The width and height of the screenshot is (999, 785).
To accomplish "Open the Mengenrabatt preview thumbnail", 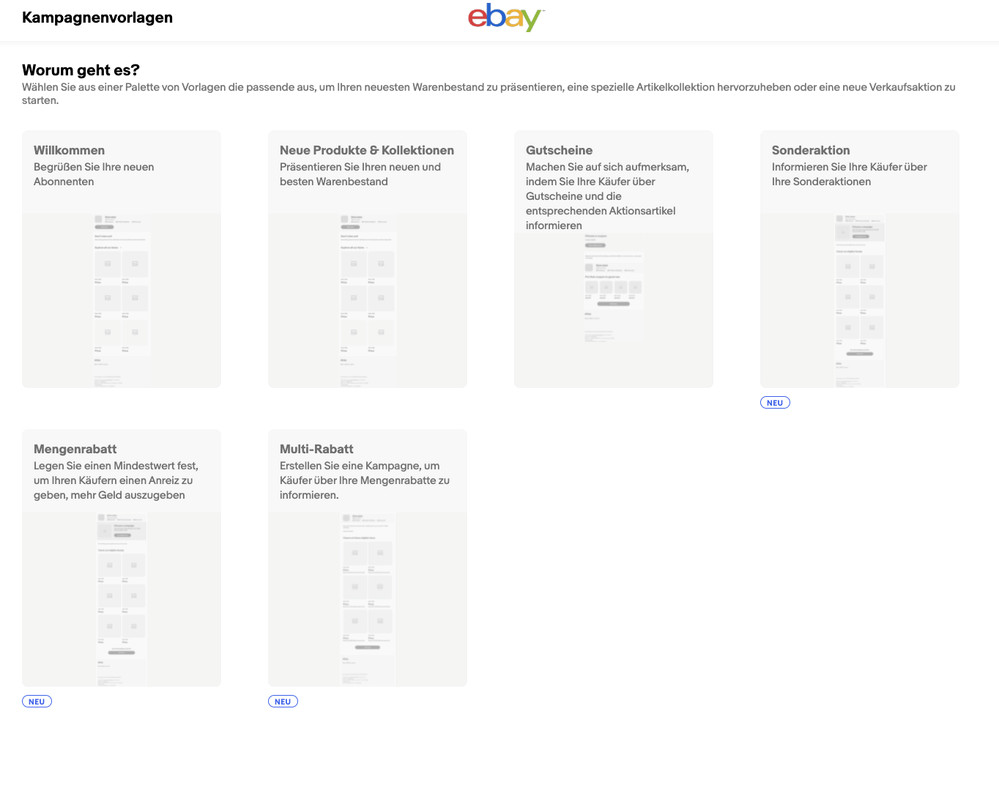I will 121,598.
